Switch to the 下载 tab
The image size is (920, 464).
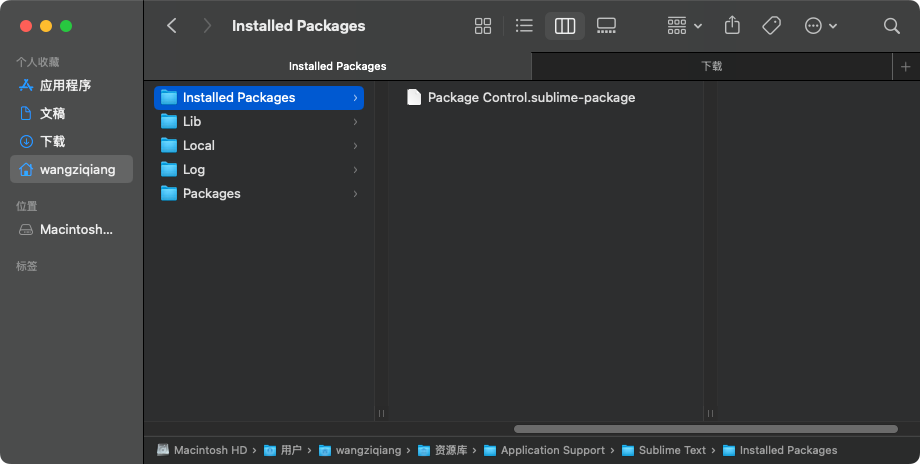(712, 66)
